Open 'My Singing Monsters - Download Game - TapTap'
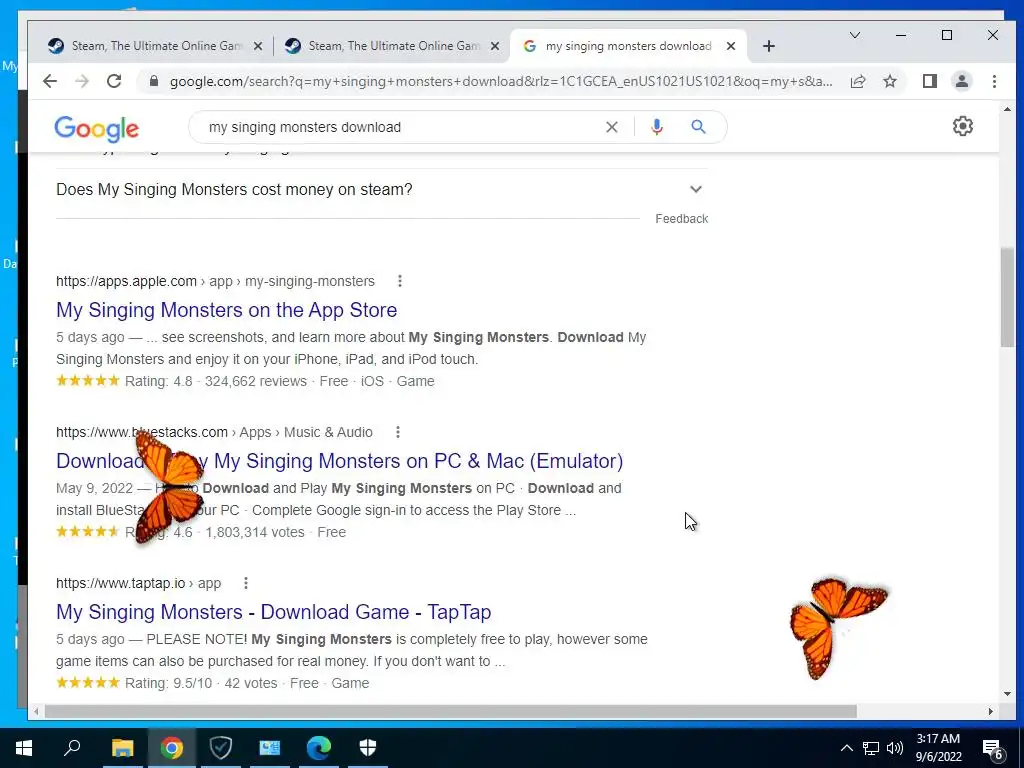 pyautogui.click(x=274, y=611)
